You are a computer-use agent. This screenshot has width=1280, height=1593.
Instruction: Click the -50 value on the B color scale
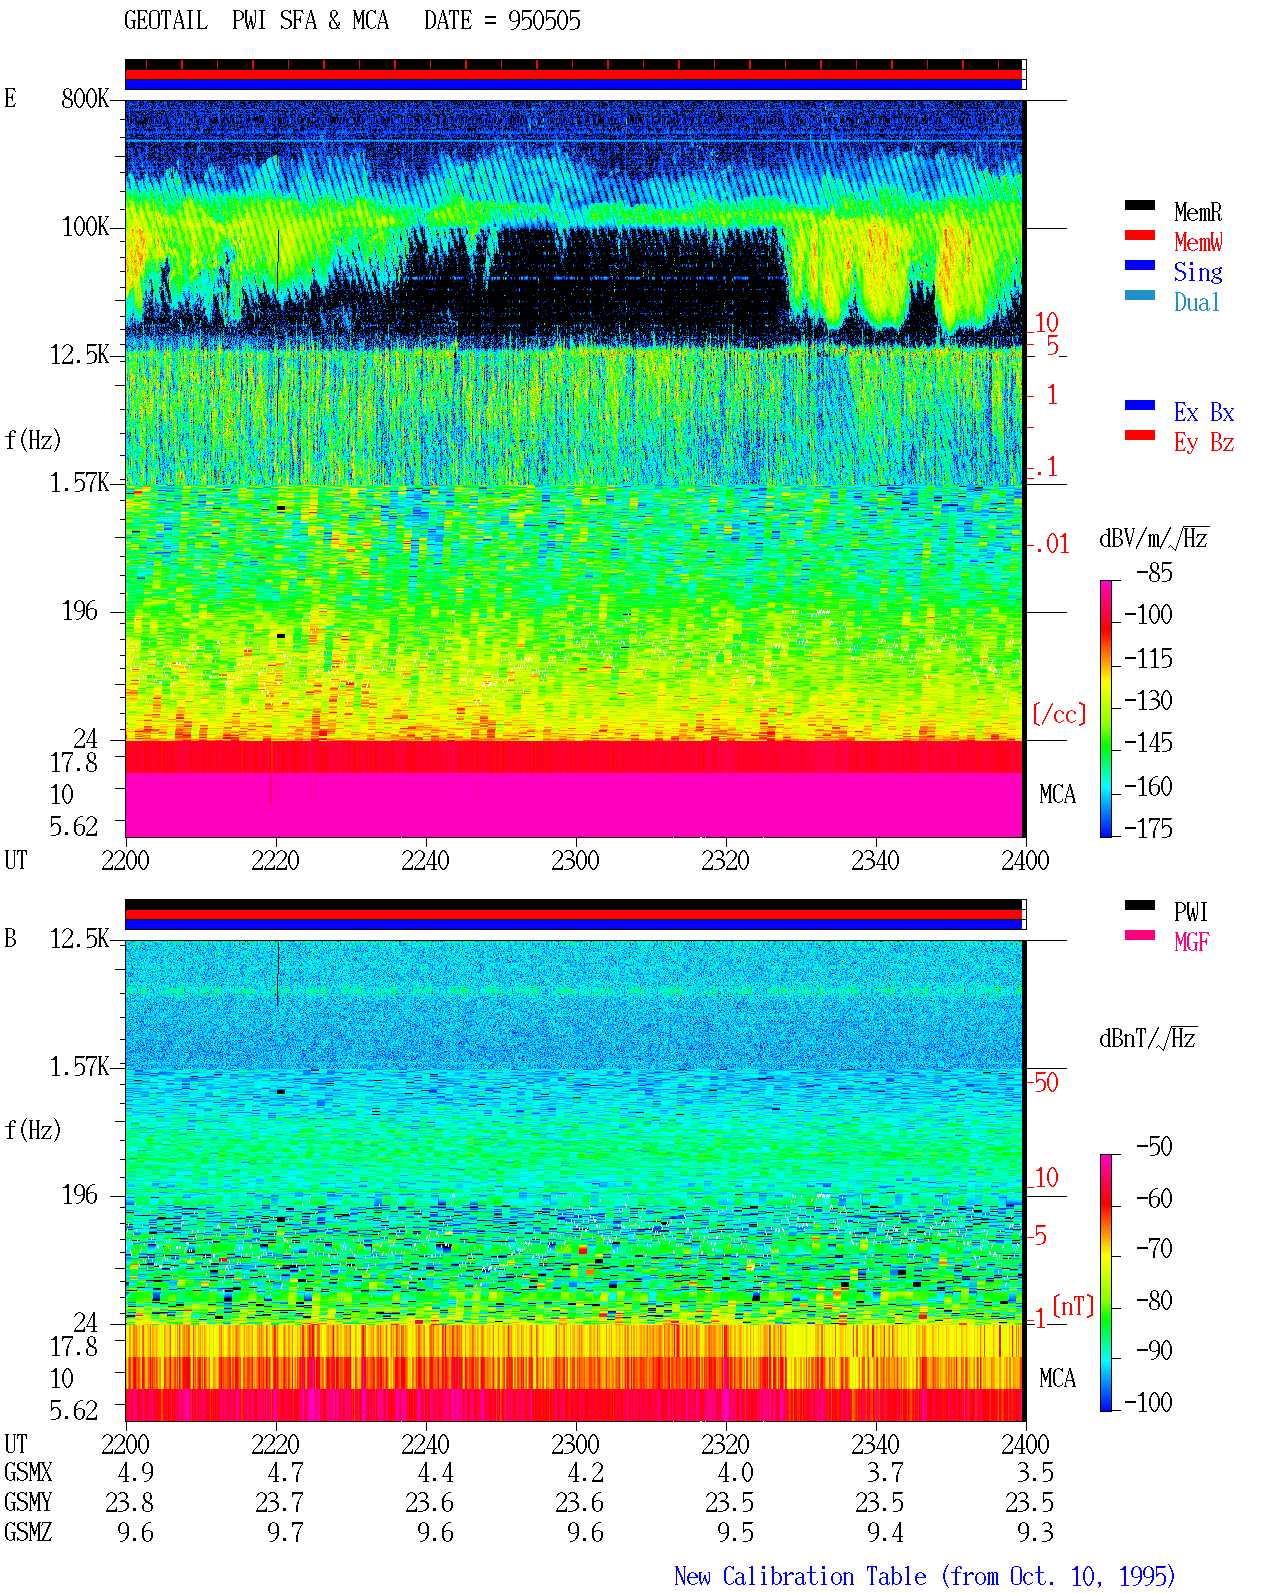click(1154, 1146)
